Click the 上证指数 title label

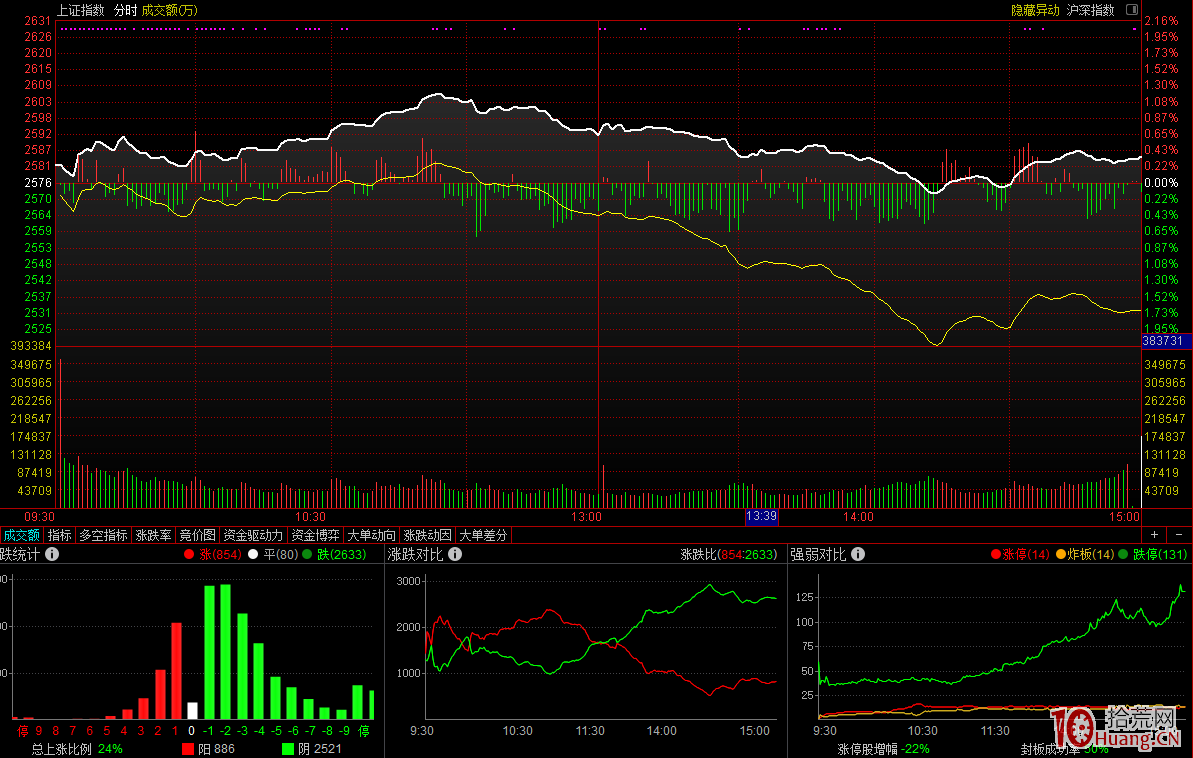tap(80, 10)
